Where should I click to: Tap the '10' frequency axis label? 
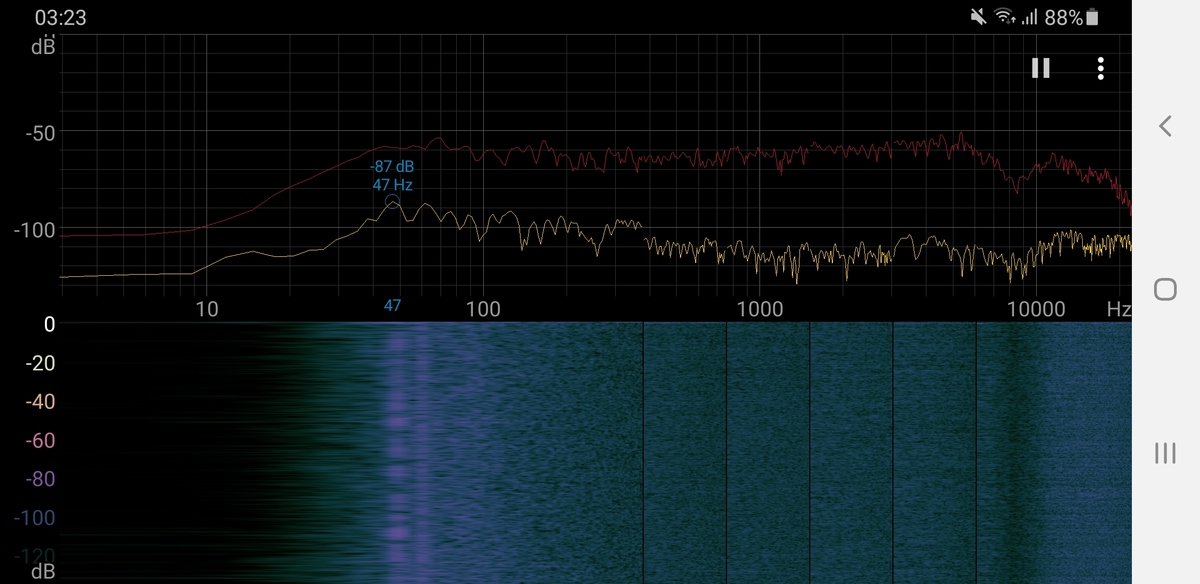coord(206,309)
